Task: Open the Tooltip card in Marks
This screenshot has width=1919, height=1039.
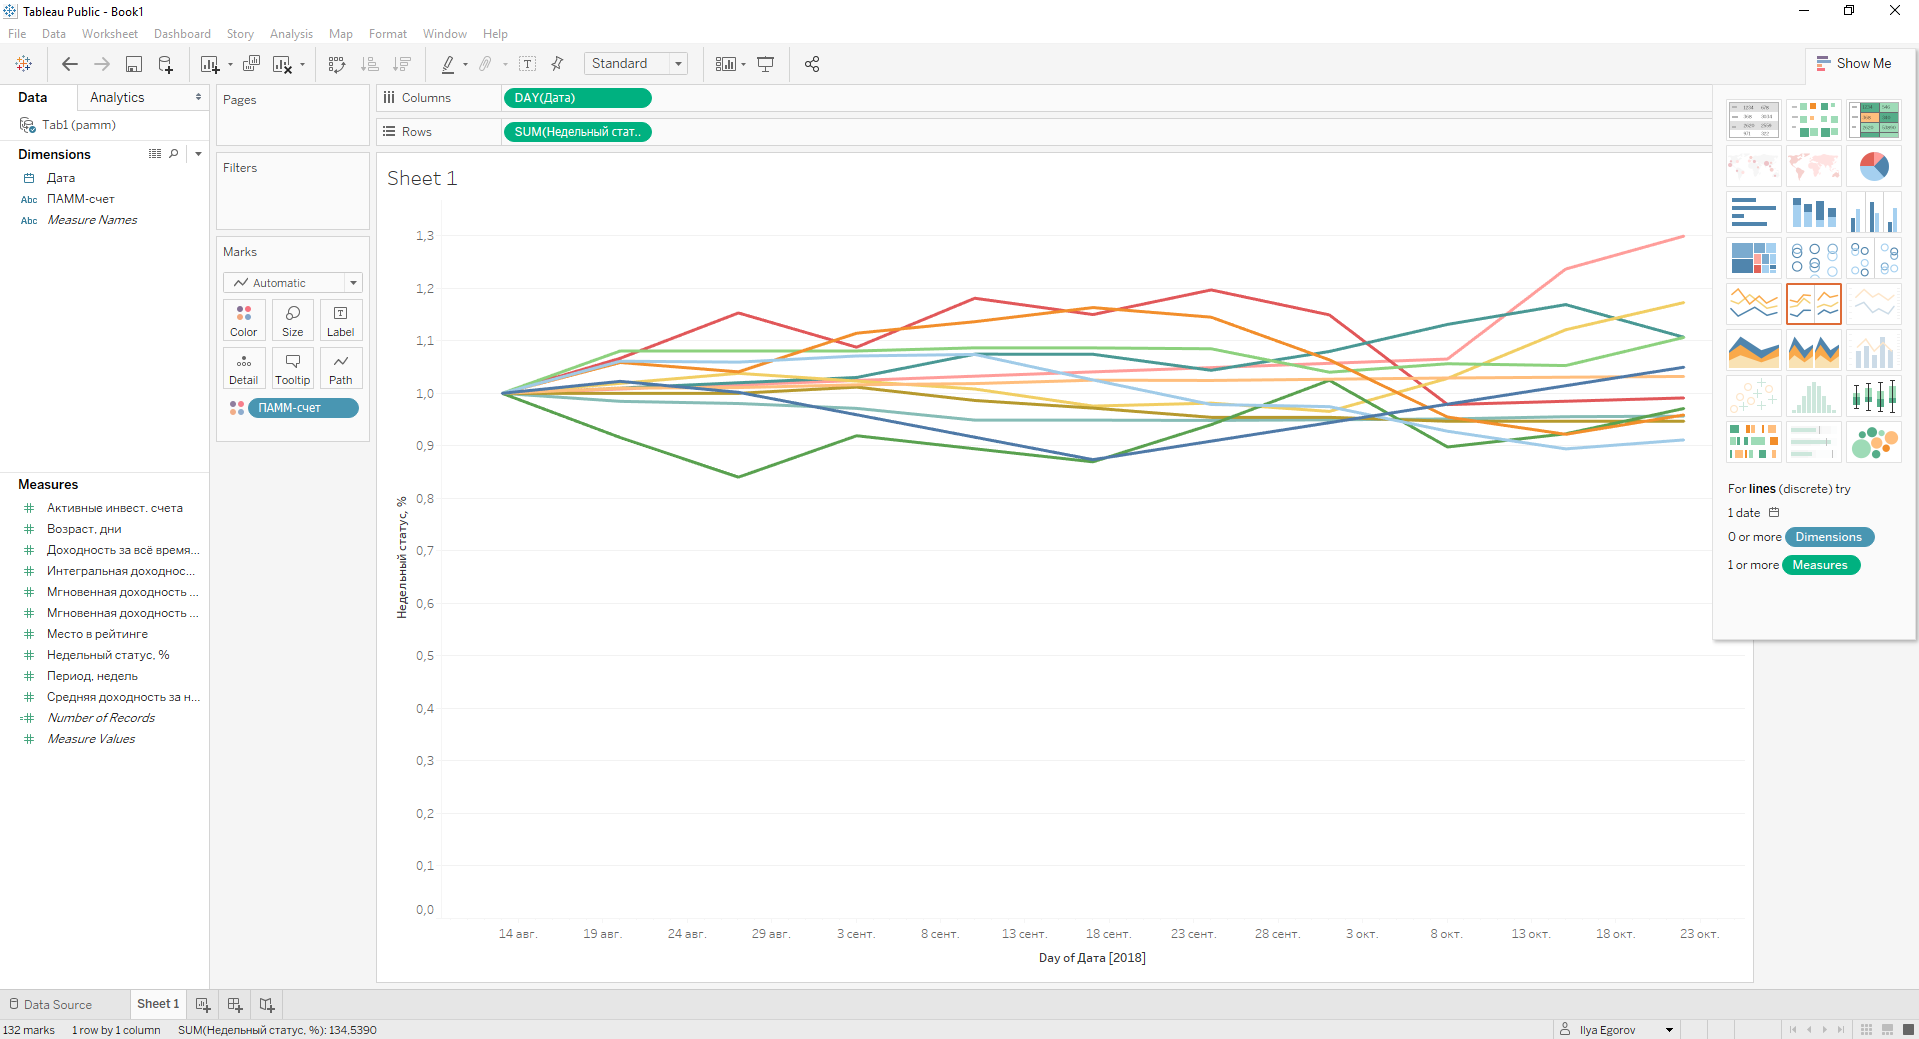Action: coord(293,369)
